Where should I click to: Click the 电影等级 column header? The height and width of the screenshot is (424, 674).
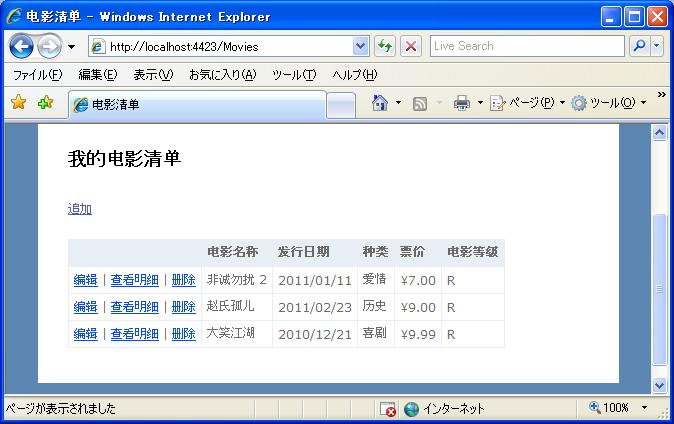pos(472,252)
